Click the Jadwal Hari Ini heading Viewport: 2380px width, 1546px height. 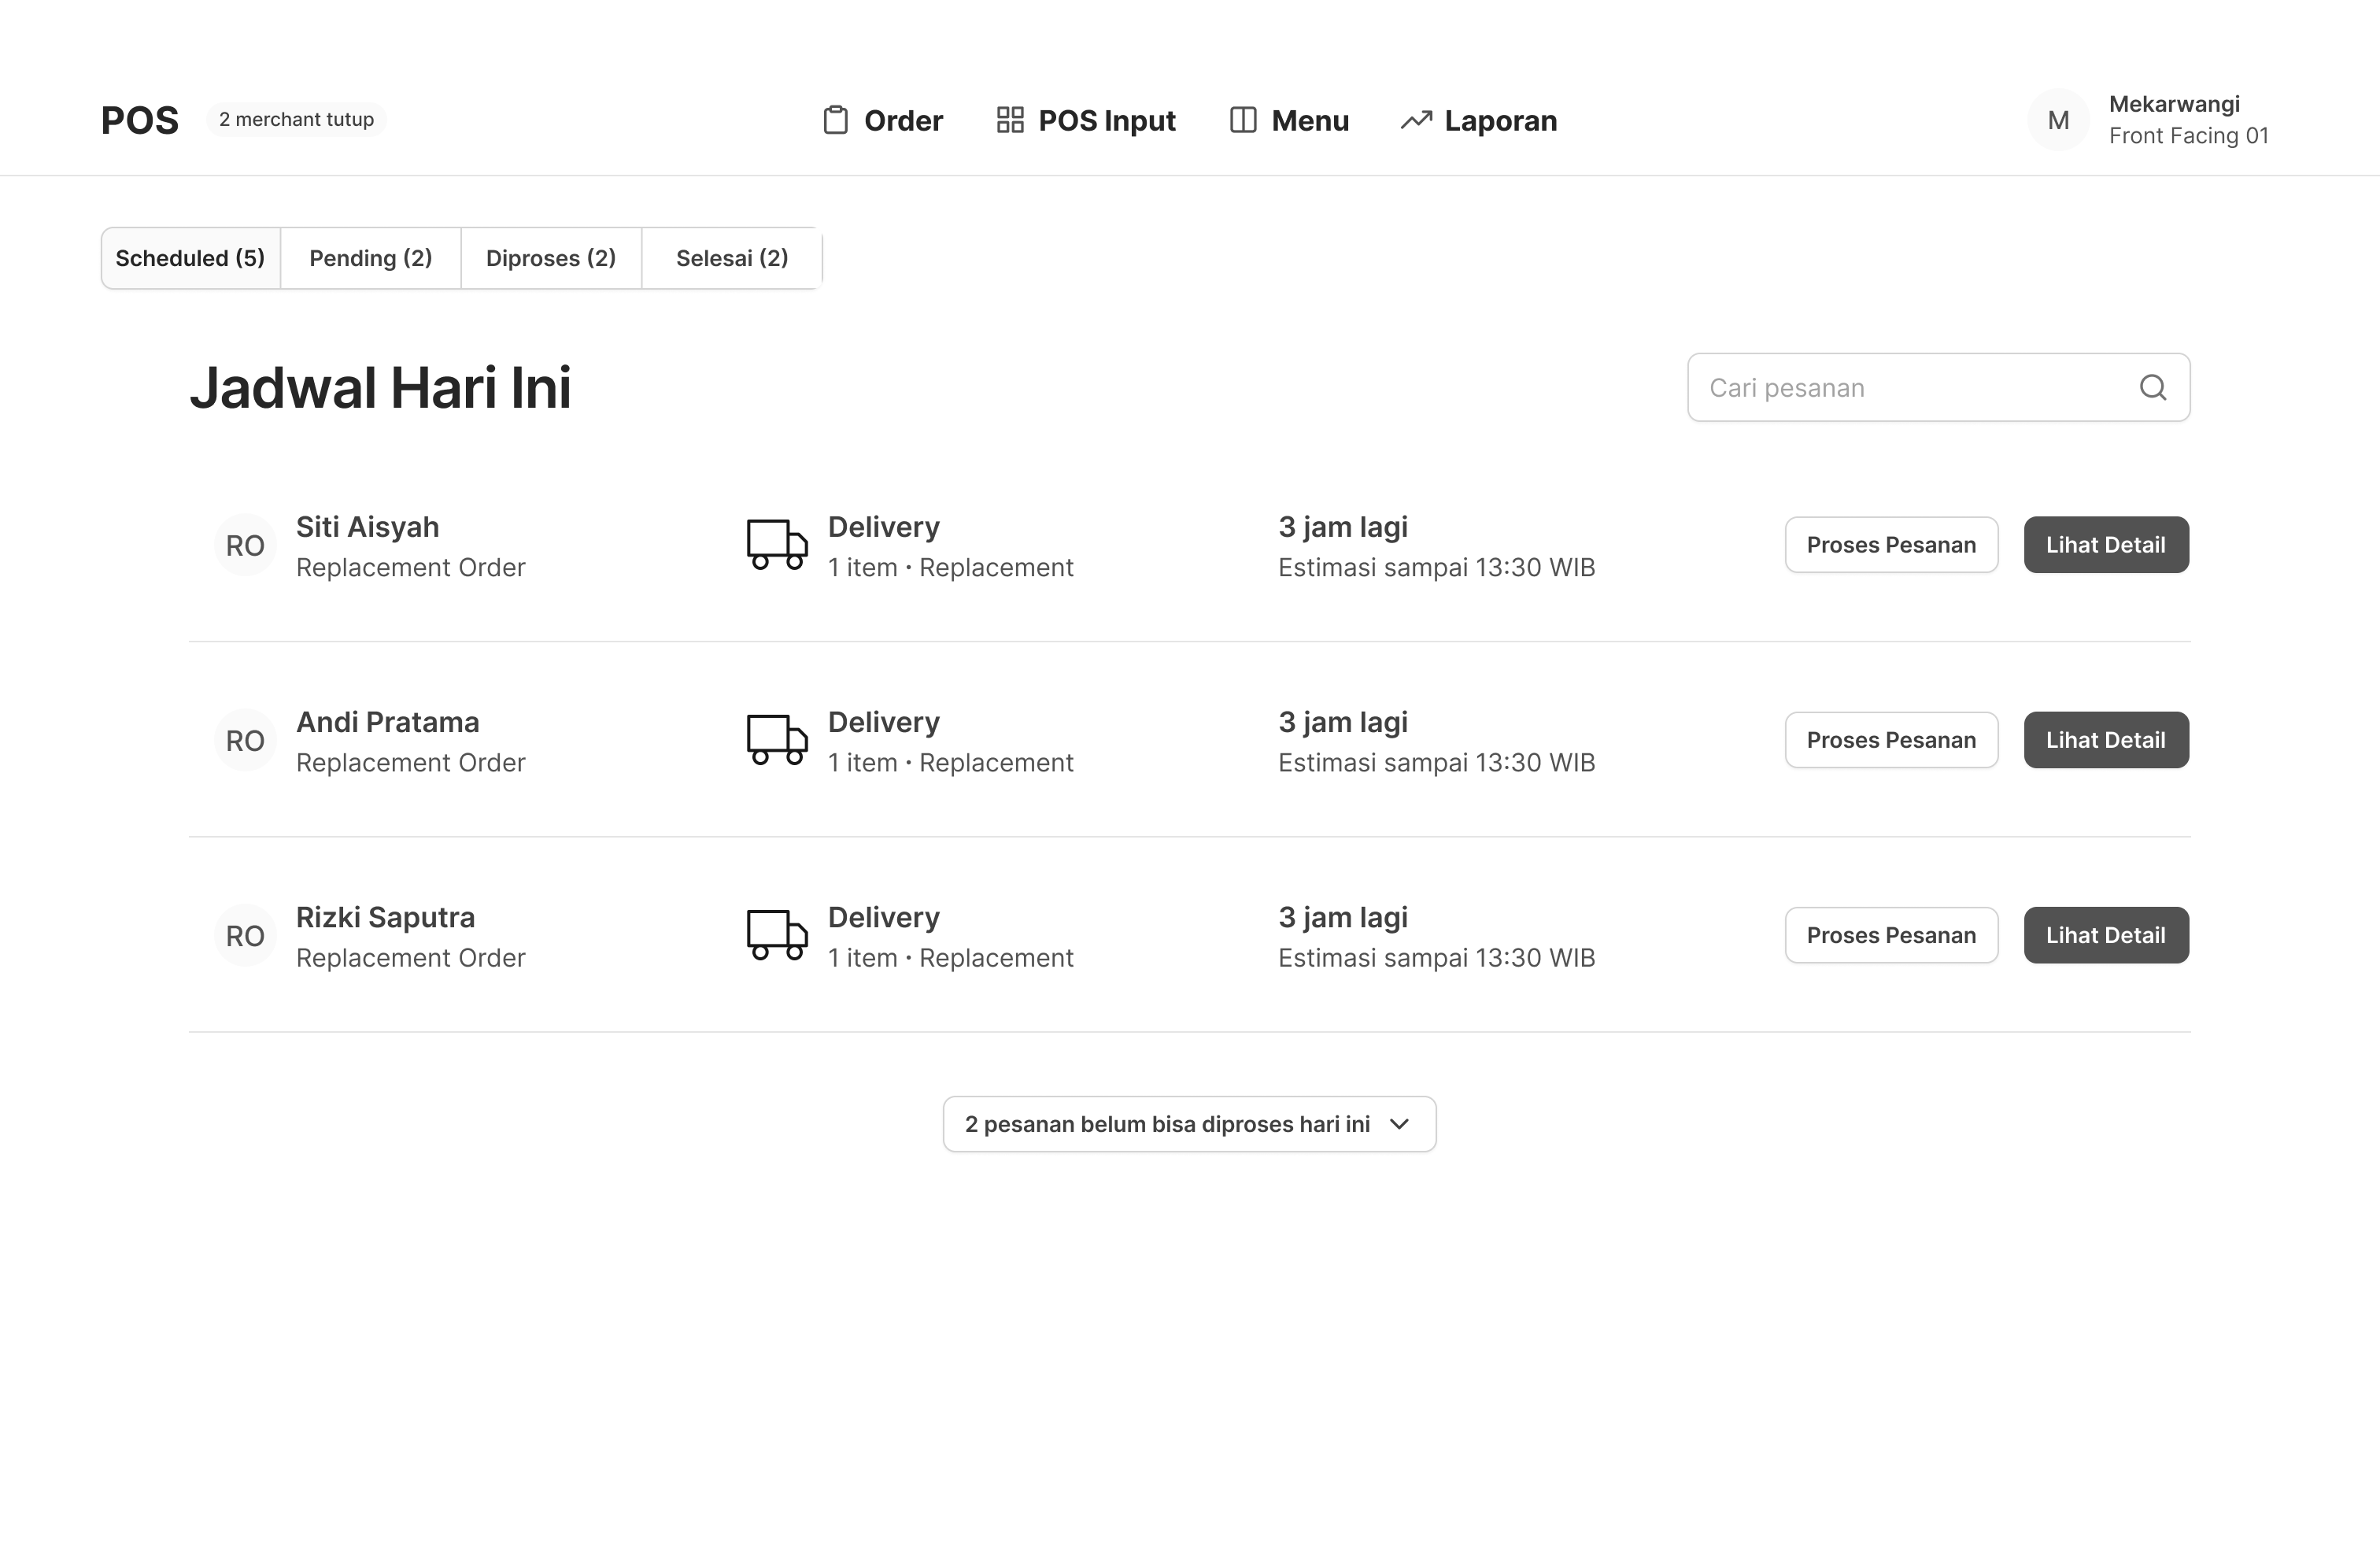[380, 387]
